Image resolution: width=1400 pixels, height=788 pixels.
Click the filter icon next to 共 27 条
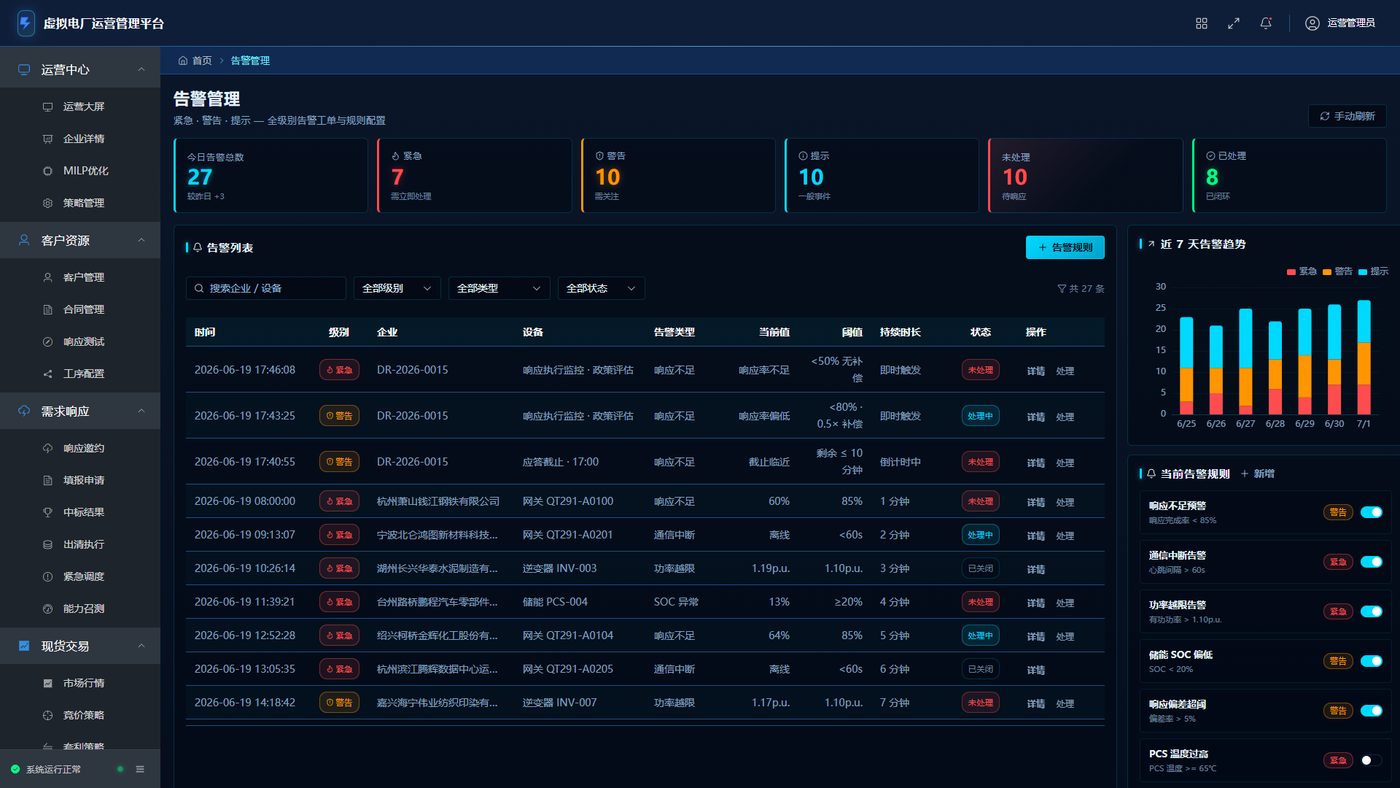pyautogui.click(x=1062, y=288)
